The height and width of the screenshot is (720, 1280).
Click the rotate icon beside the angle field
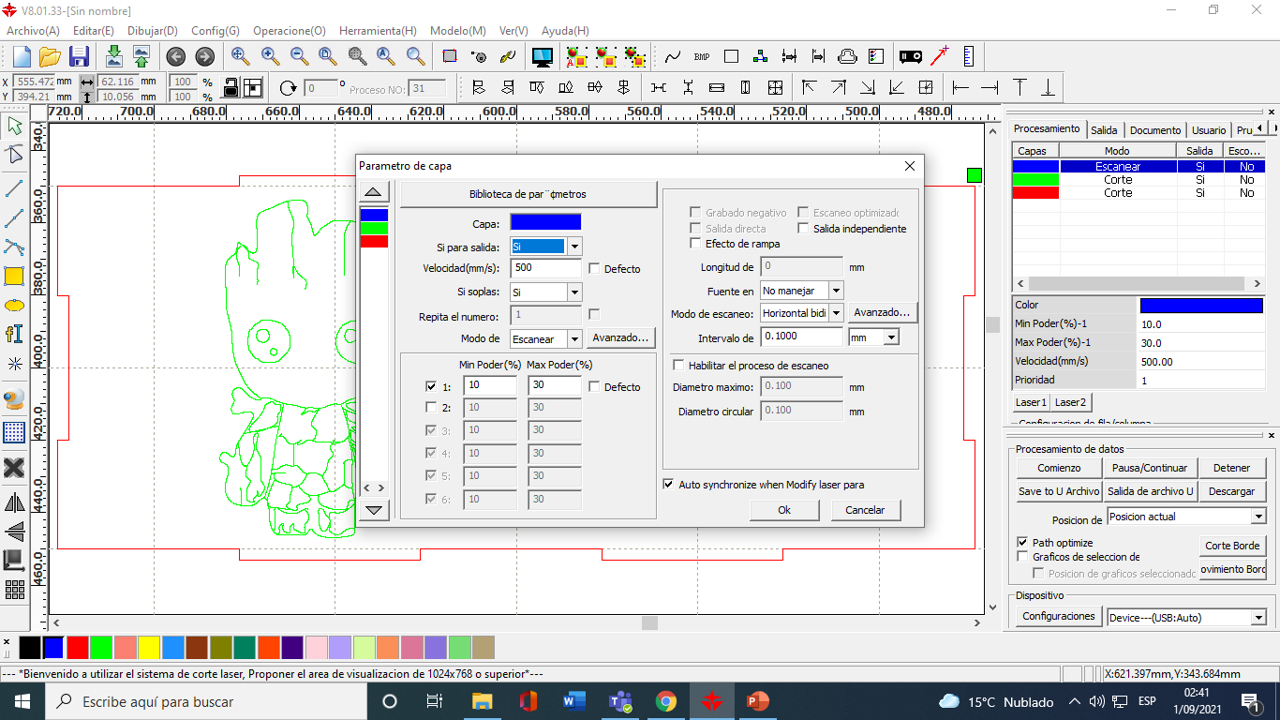(288, 88)
